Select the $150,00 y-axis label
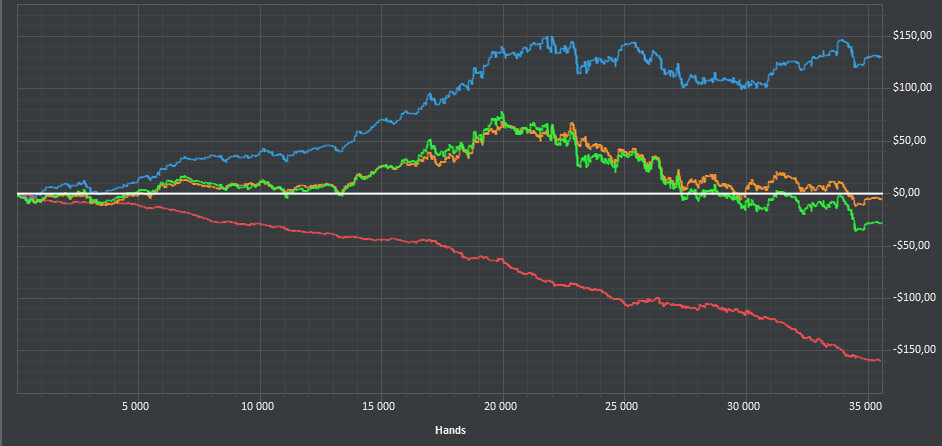This screenshot has height=446, width=942. [x=912, y=37]
